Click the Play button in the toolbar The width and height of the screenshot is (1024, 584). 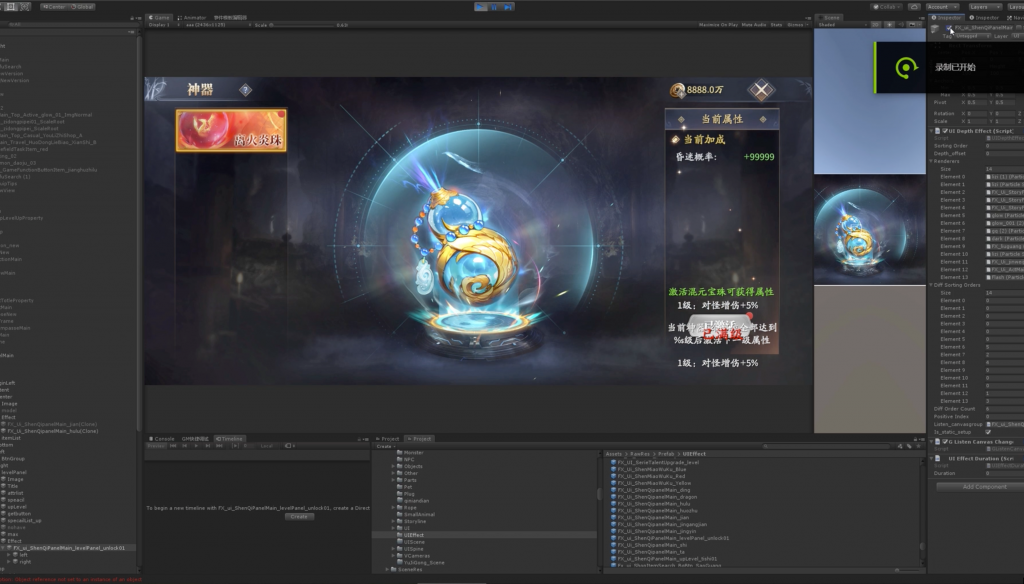pos(481,7)
